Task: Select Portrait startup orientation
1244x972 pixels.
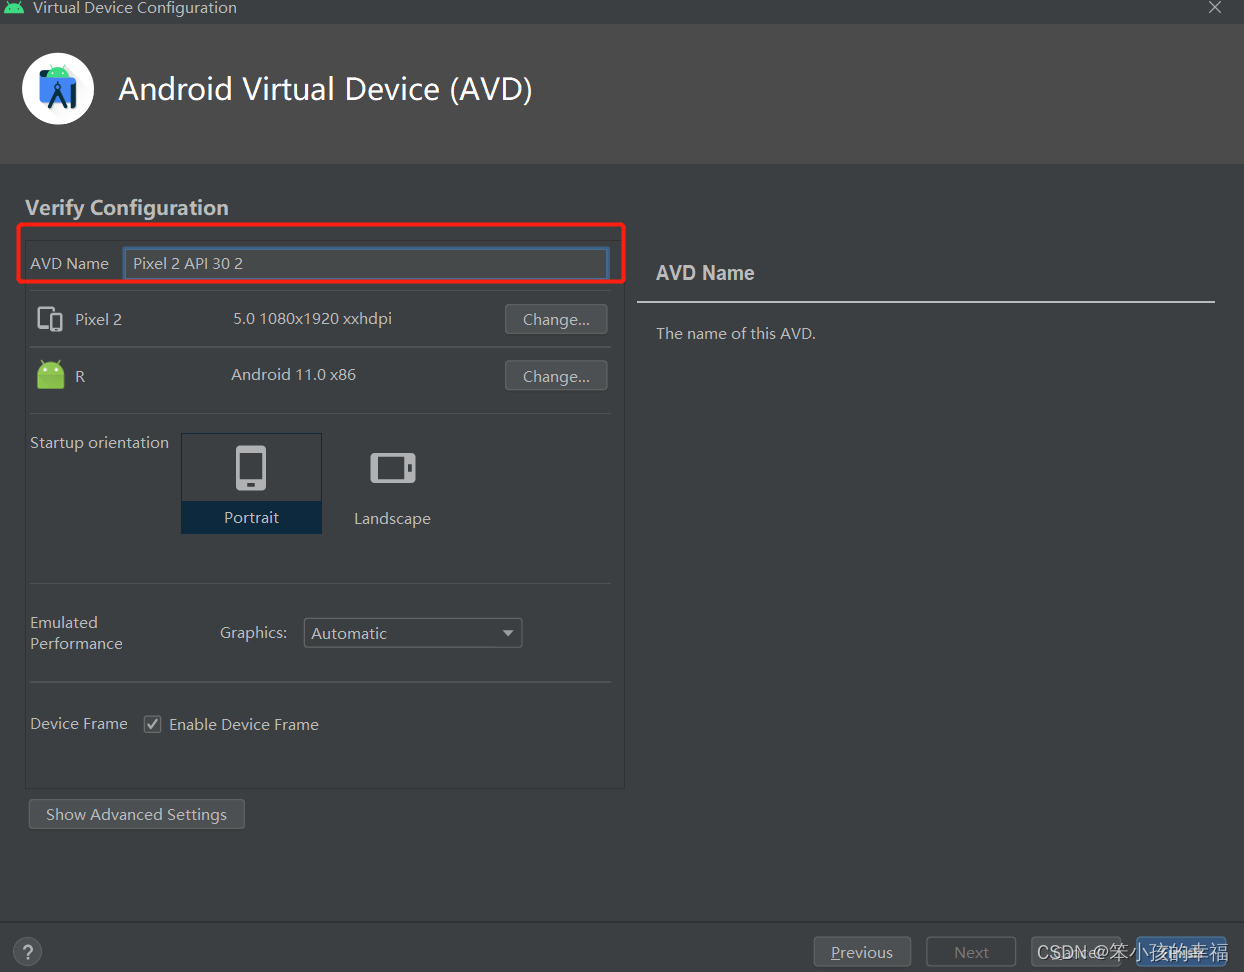Action: (x=251, y=483)
